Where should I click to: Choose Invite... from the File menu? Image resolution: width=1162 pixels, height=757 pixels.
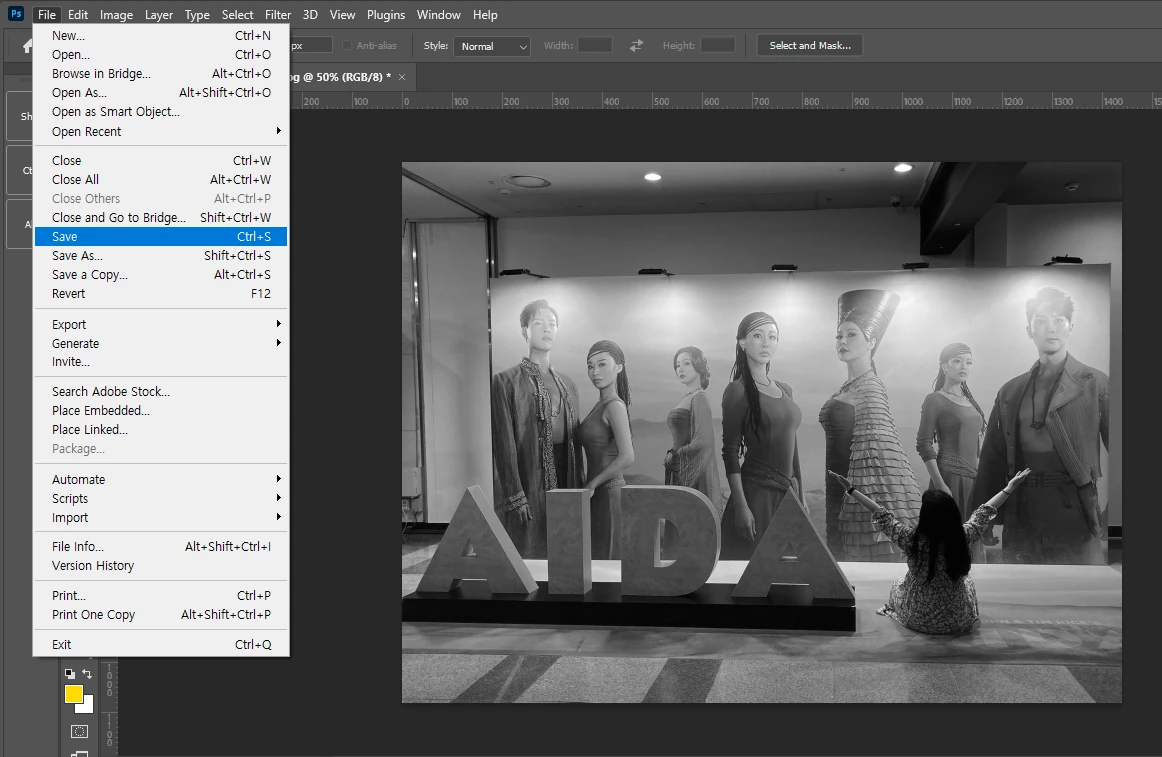pos(161,362)
